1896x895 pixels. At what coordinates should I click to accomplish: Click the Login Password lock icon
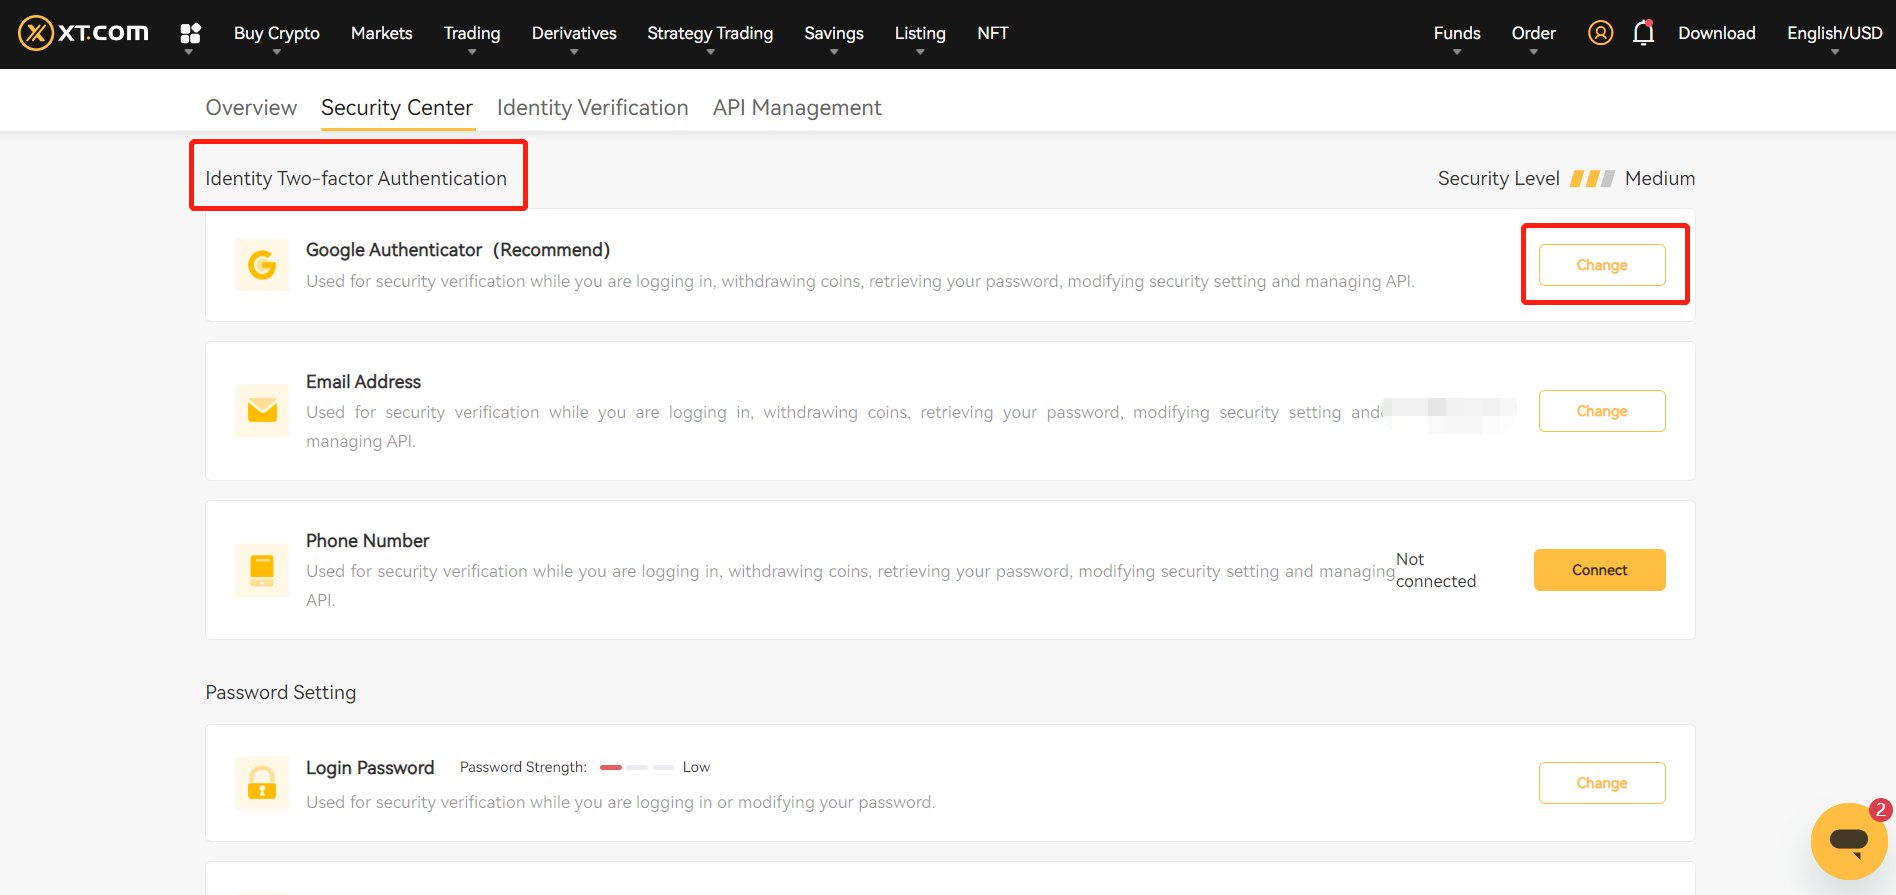point(262,782)
